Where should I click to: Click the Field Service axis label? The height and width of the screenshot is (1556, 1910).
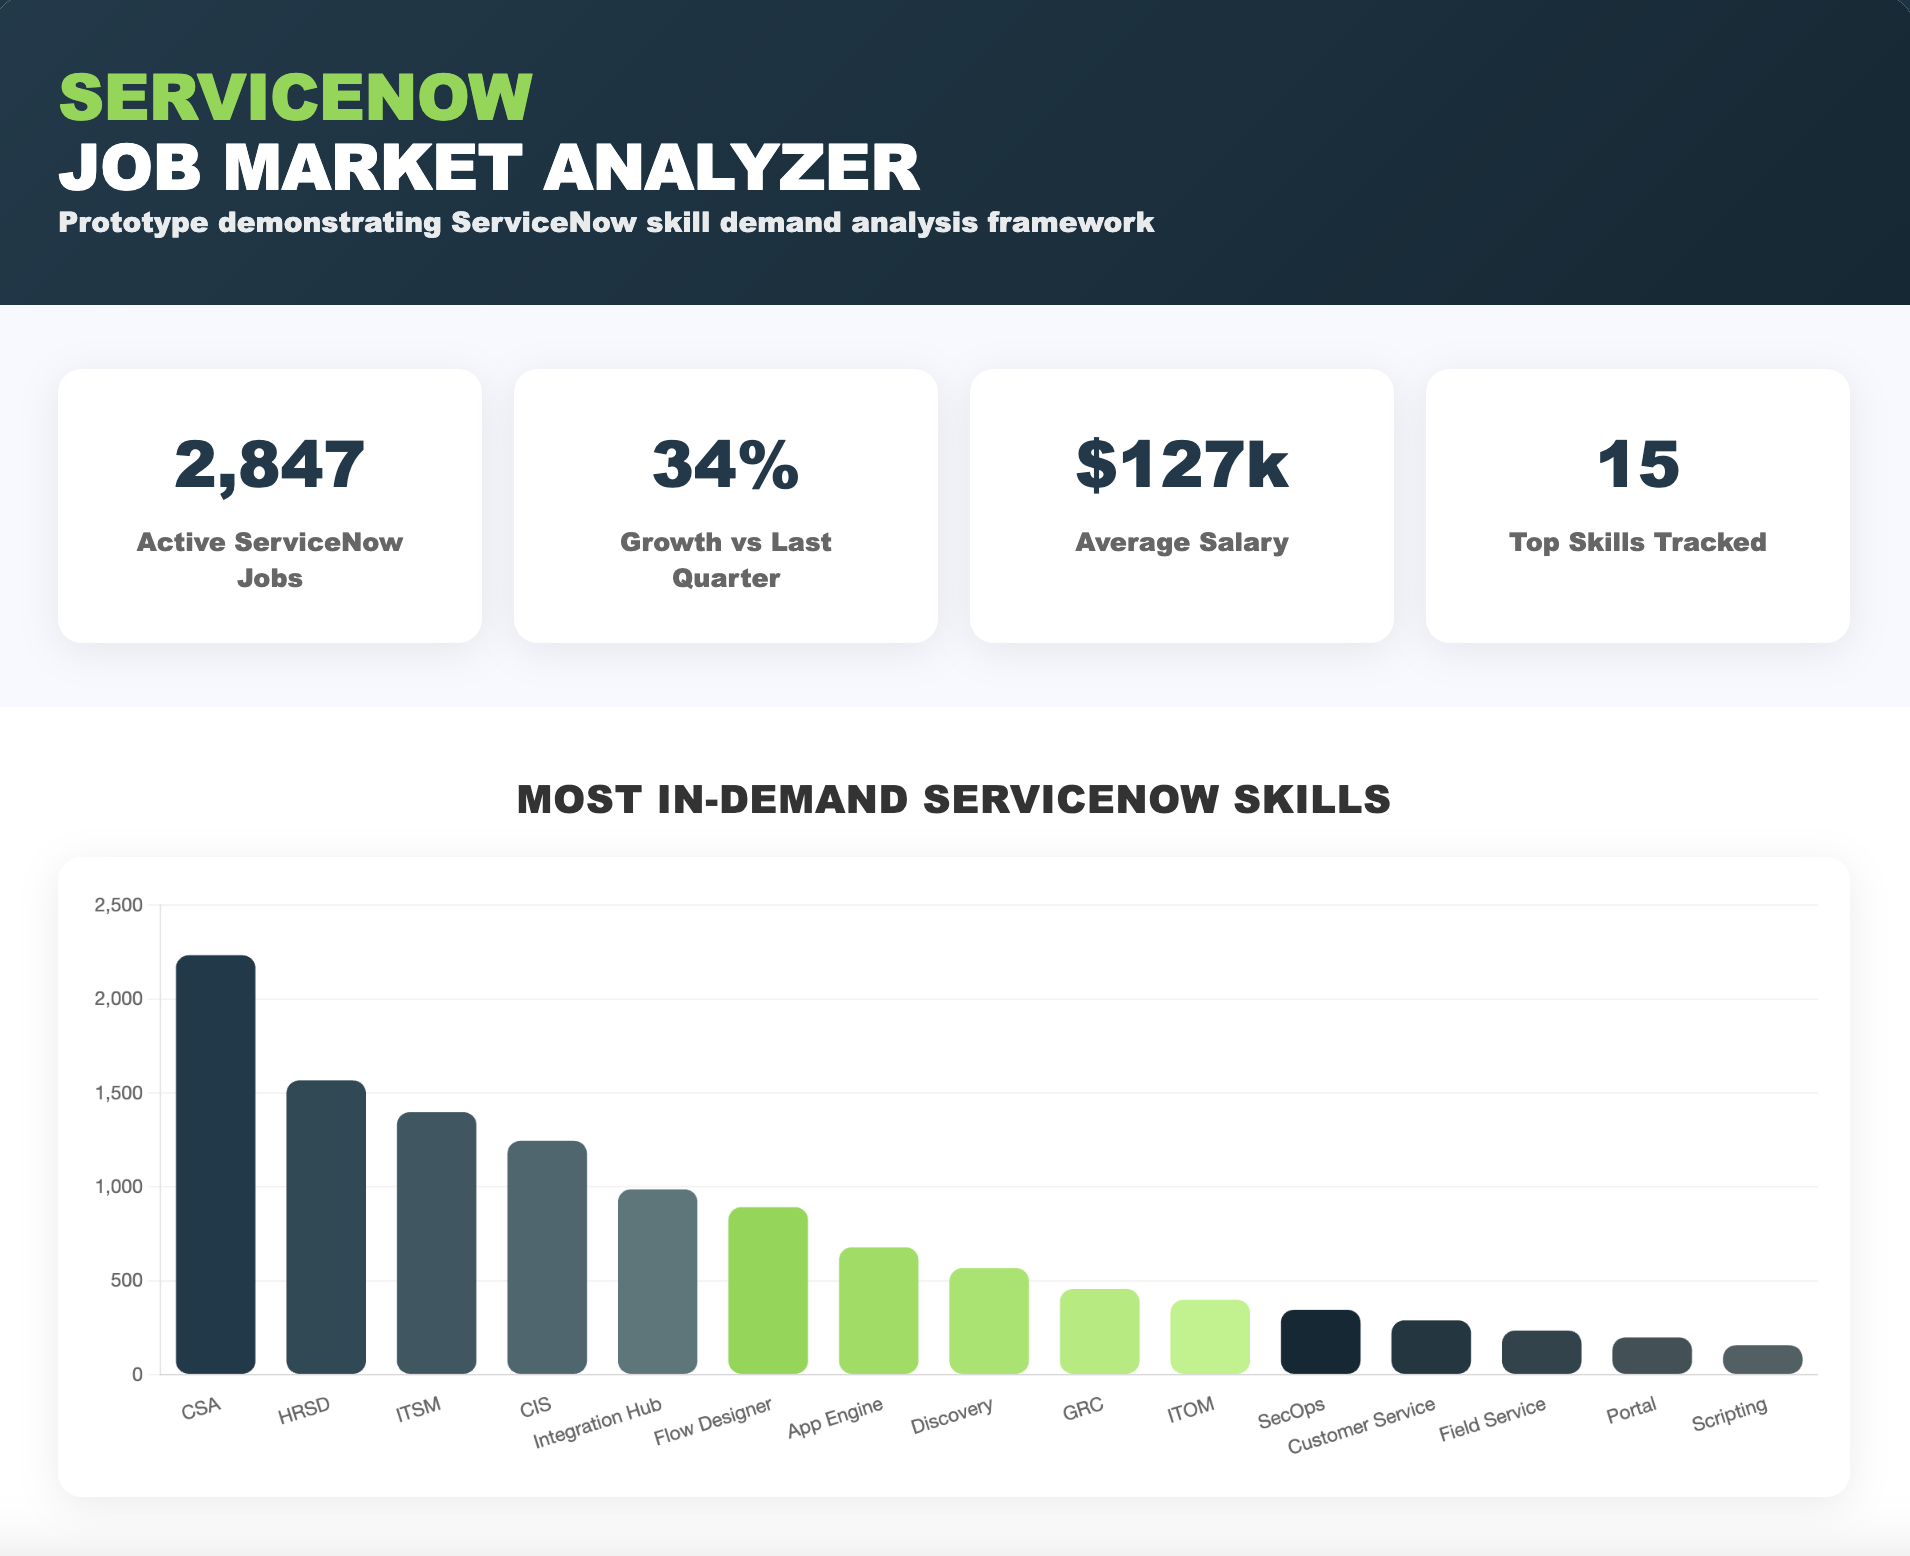coord(1492,1420)
